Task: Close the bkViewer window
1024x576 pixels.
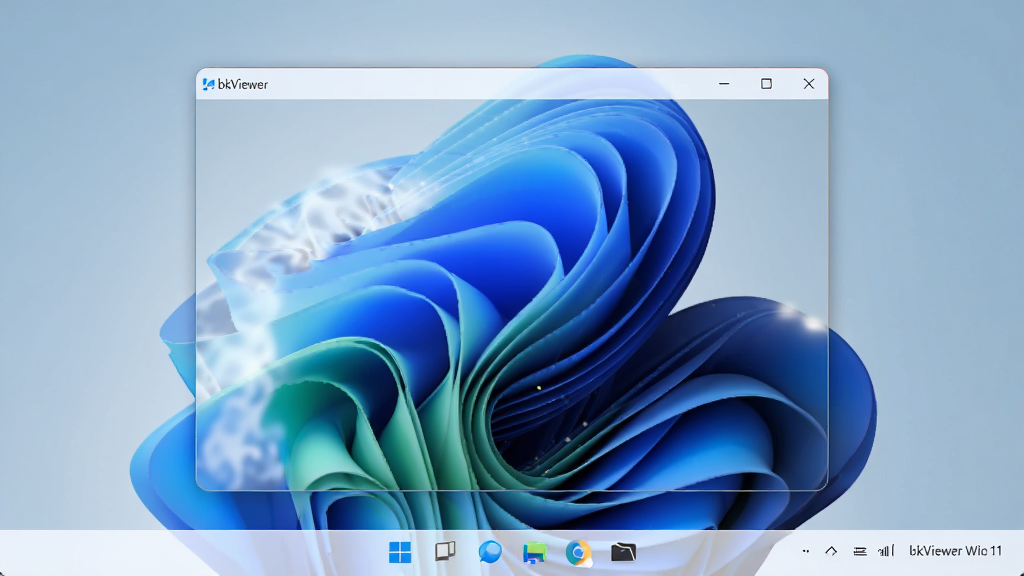Action: [808, 84]
